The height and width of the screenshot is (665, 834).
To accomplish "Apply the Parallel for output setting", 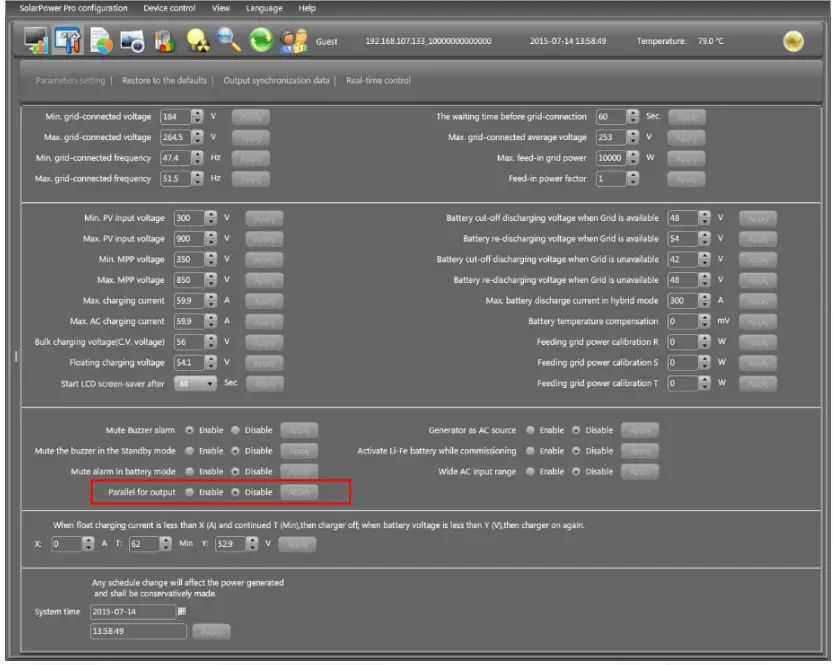I will (x=299, y=493).
